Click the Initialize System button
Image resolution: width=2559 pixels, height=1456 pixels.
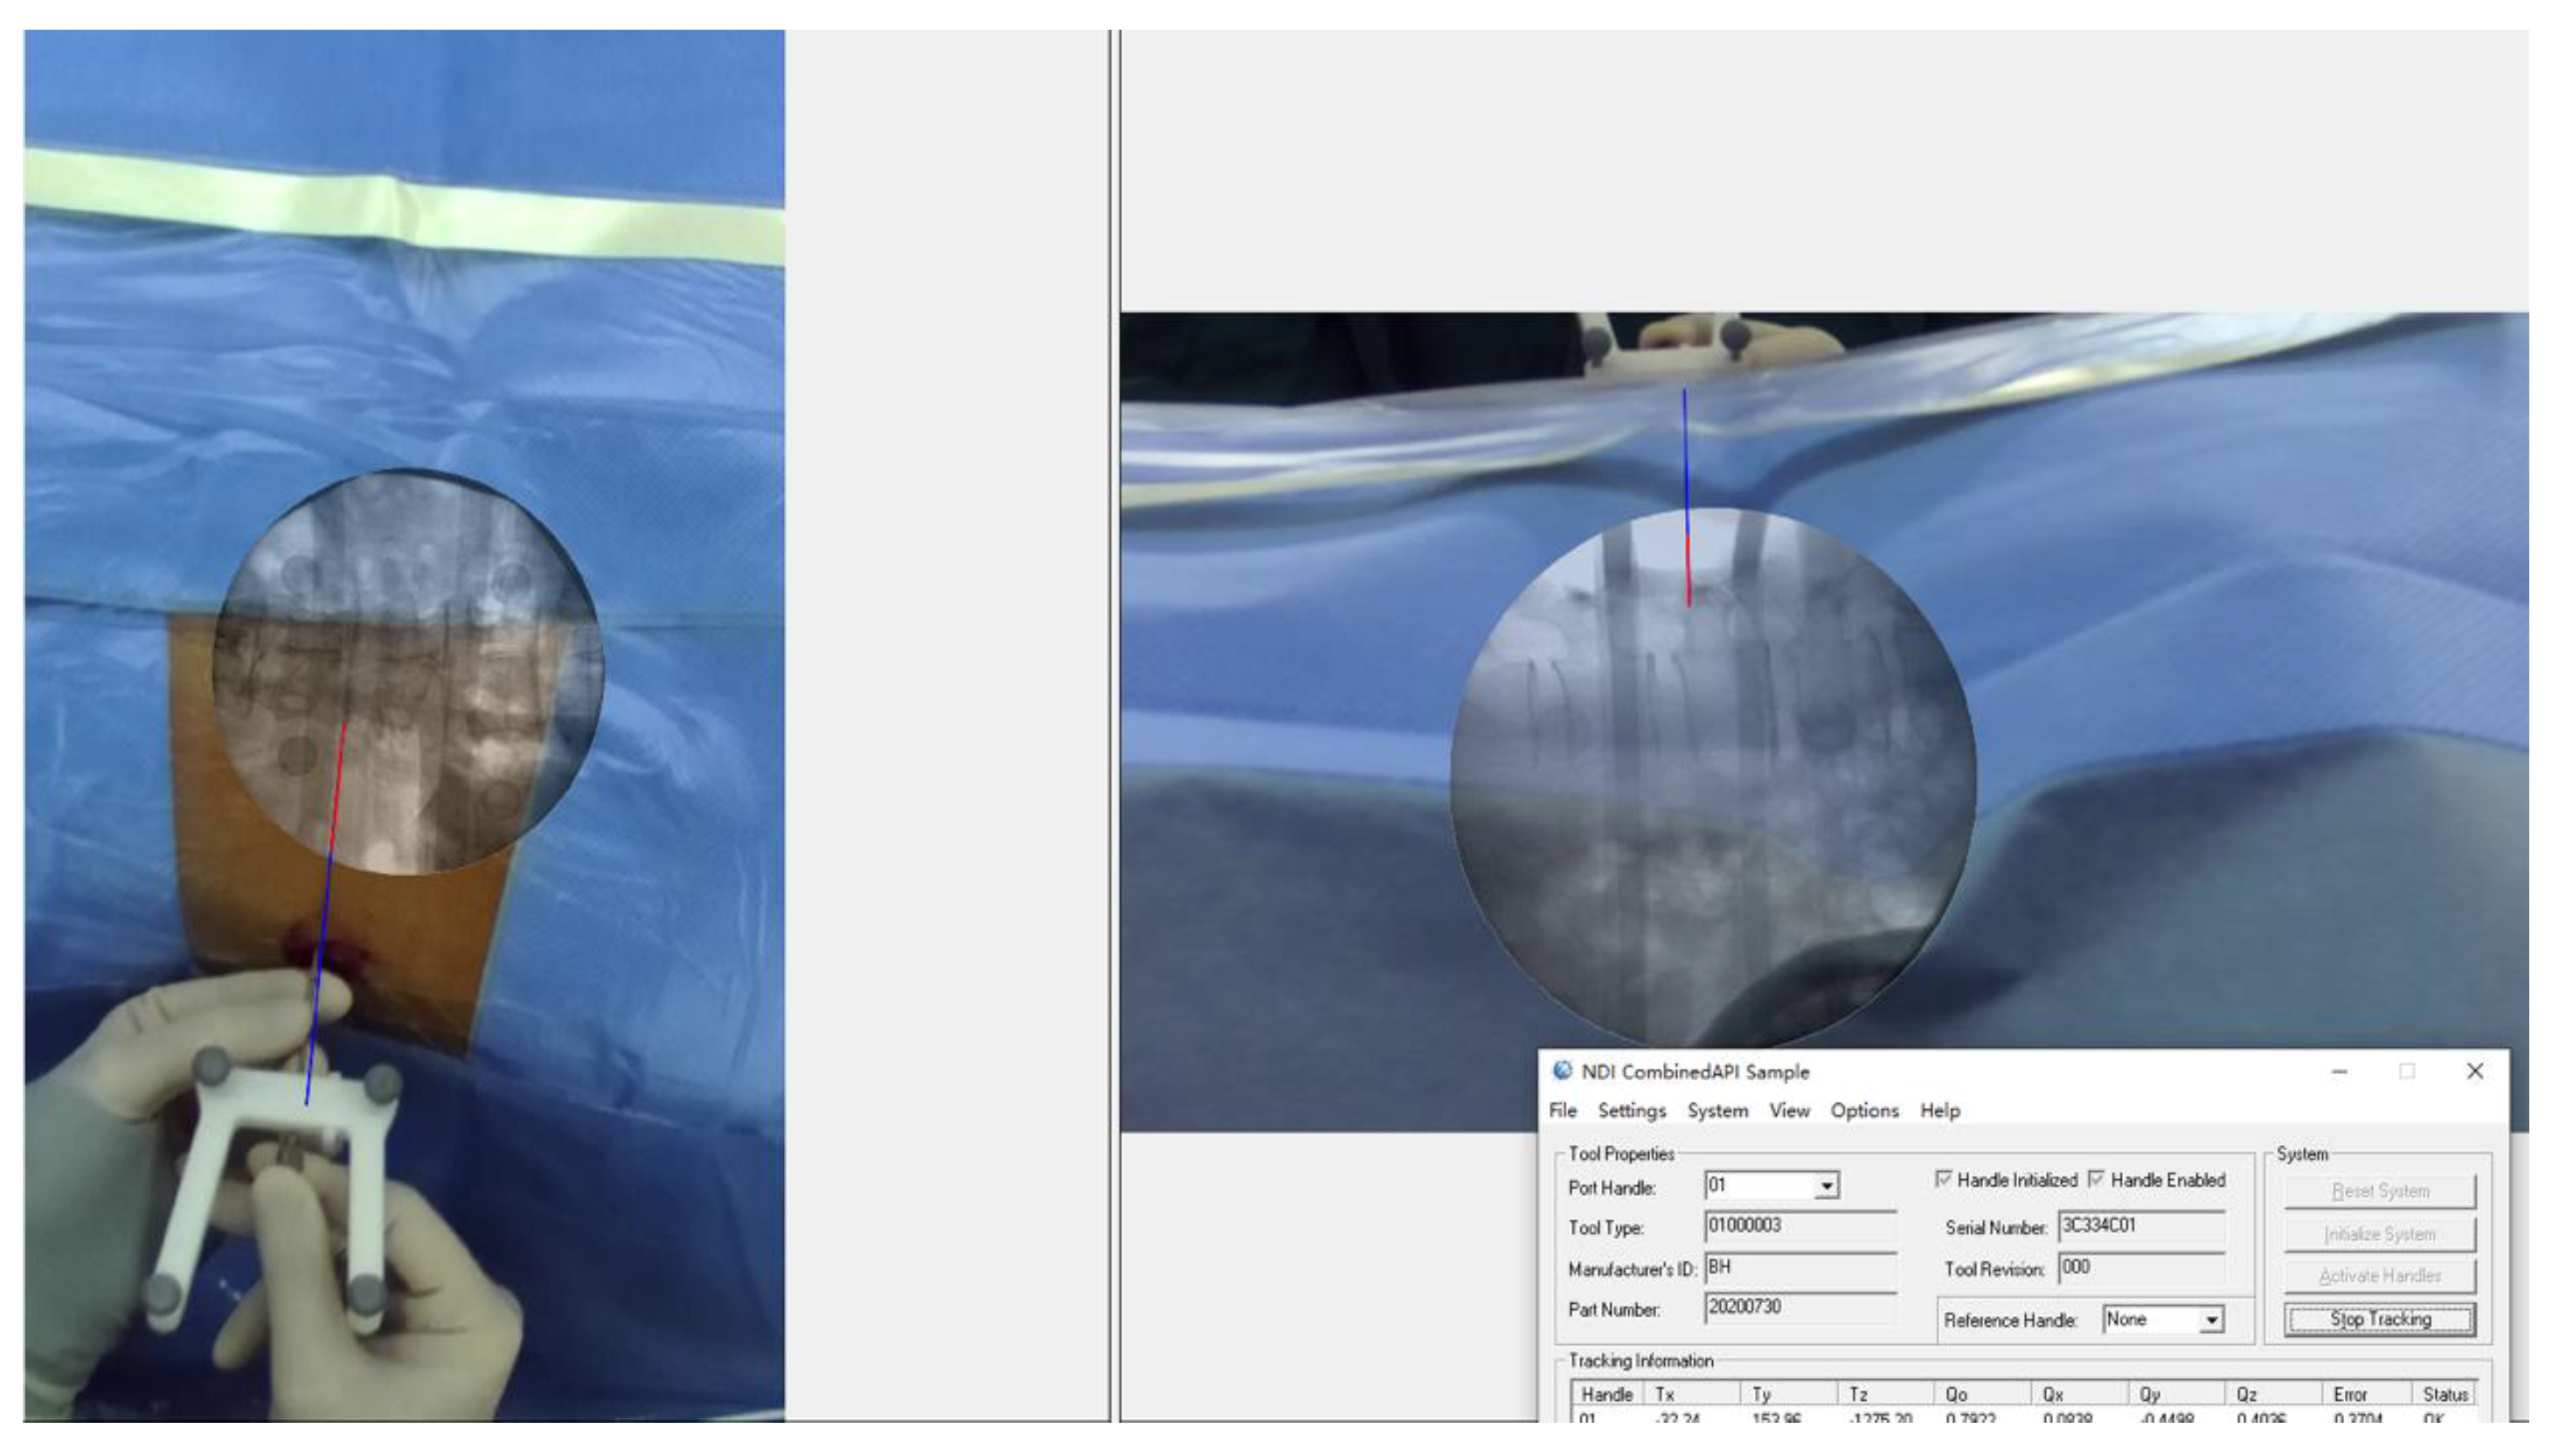[2379, 1235]
